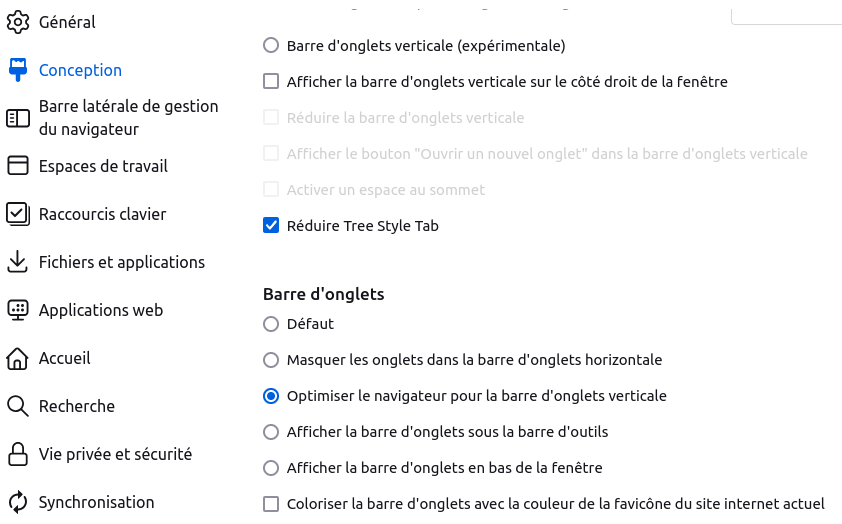Open the sidebar management panel icon
This screenshot has height=524, width=842.
(x=18, y=118)
